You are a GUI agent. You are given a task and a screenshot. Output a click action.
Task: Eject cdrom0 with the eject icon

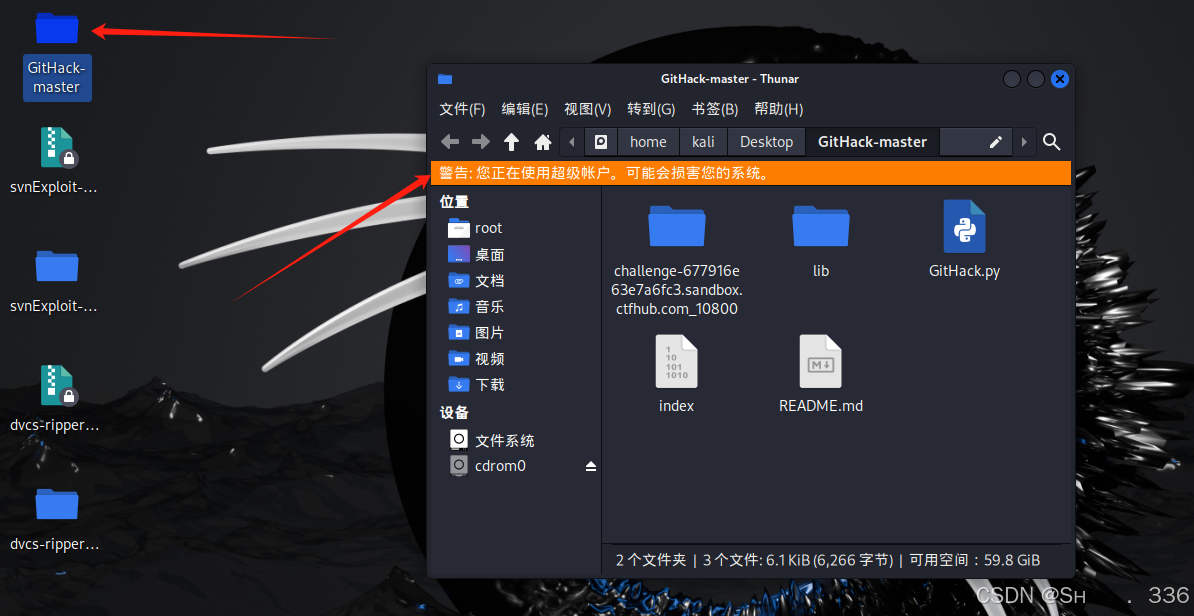pyautogui.click(x=591, y=466)
